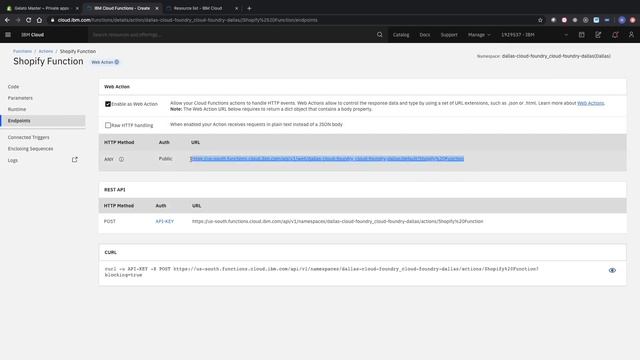The width and height of the screenshot is (640, 360).
Task: Open the notifications bell icon
Action: (x=615, y=35)
